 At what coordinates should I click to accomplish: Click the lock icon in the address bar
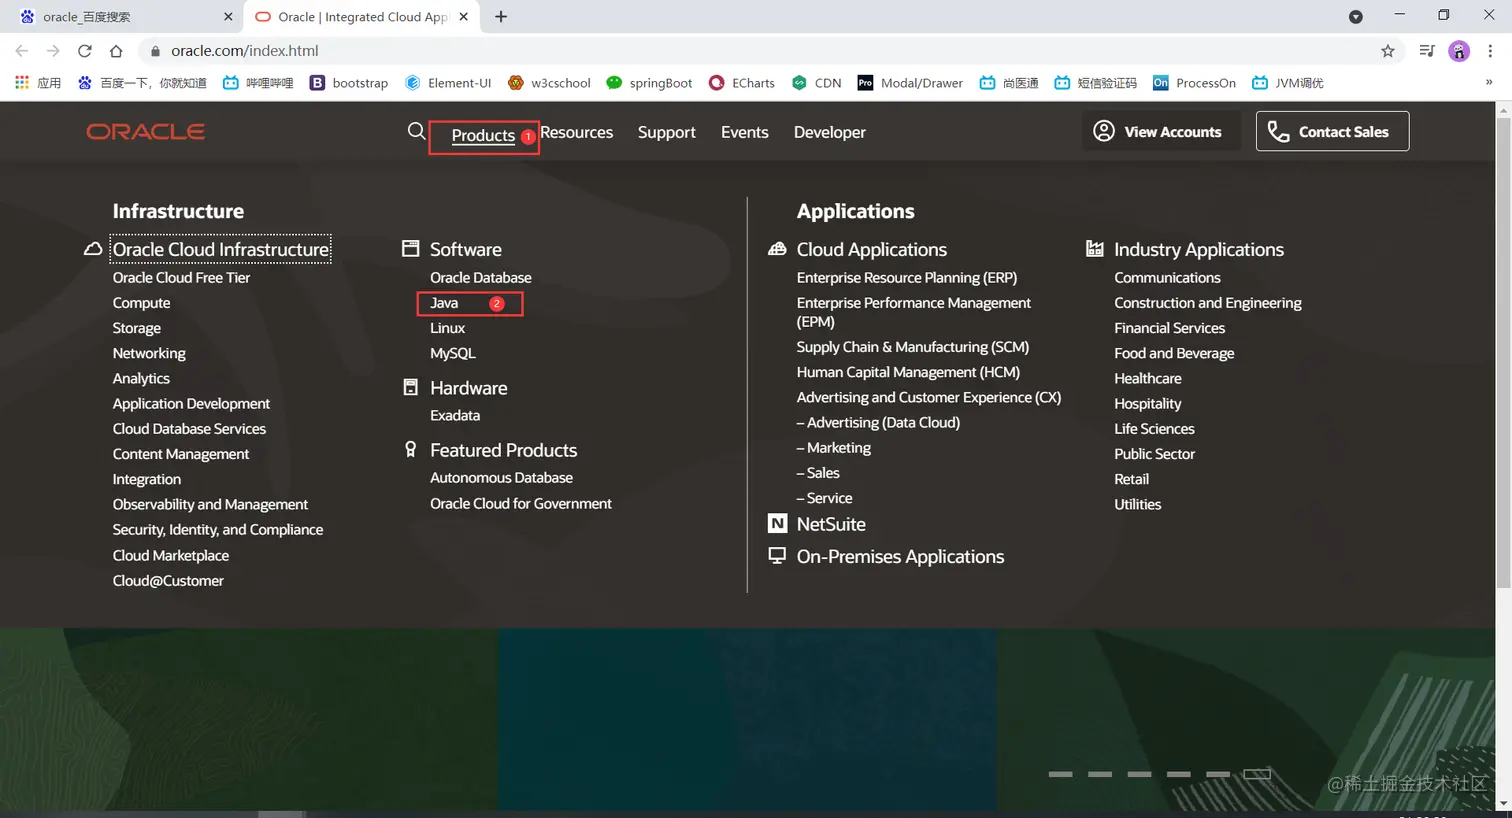[x=155, y=51]
